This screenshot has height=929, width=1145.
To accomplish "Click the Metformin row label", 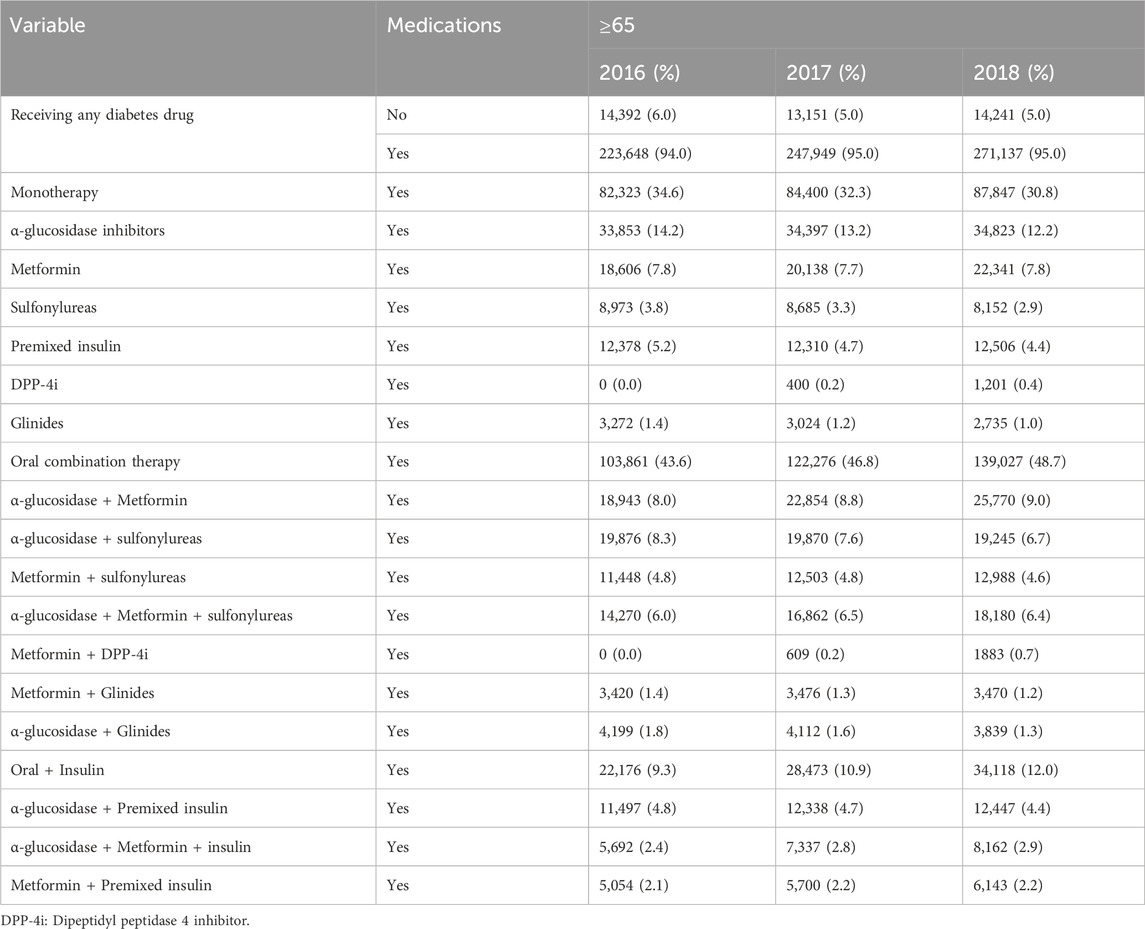I will tap(45, 269).
